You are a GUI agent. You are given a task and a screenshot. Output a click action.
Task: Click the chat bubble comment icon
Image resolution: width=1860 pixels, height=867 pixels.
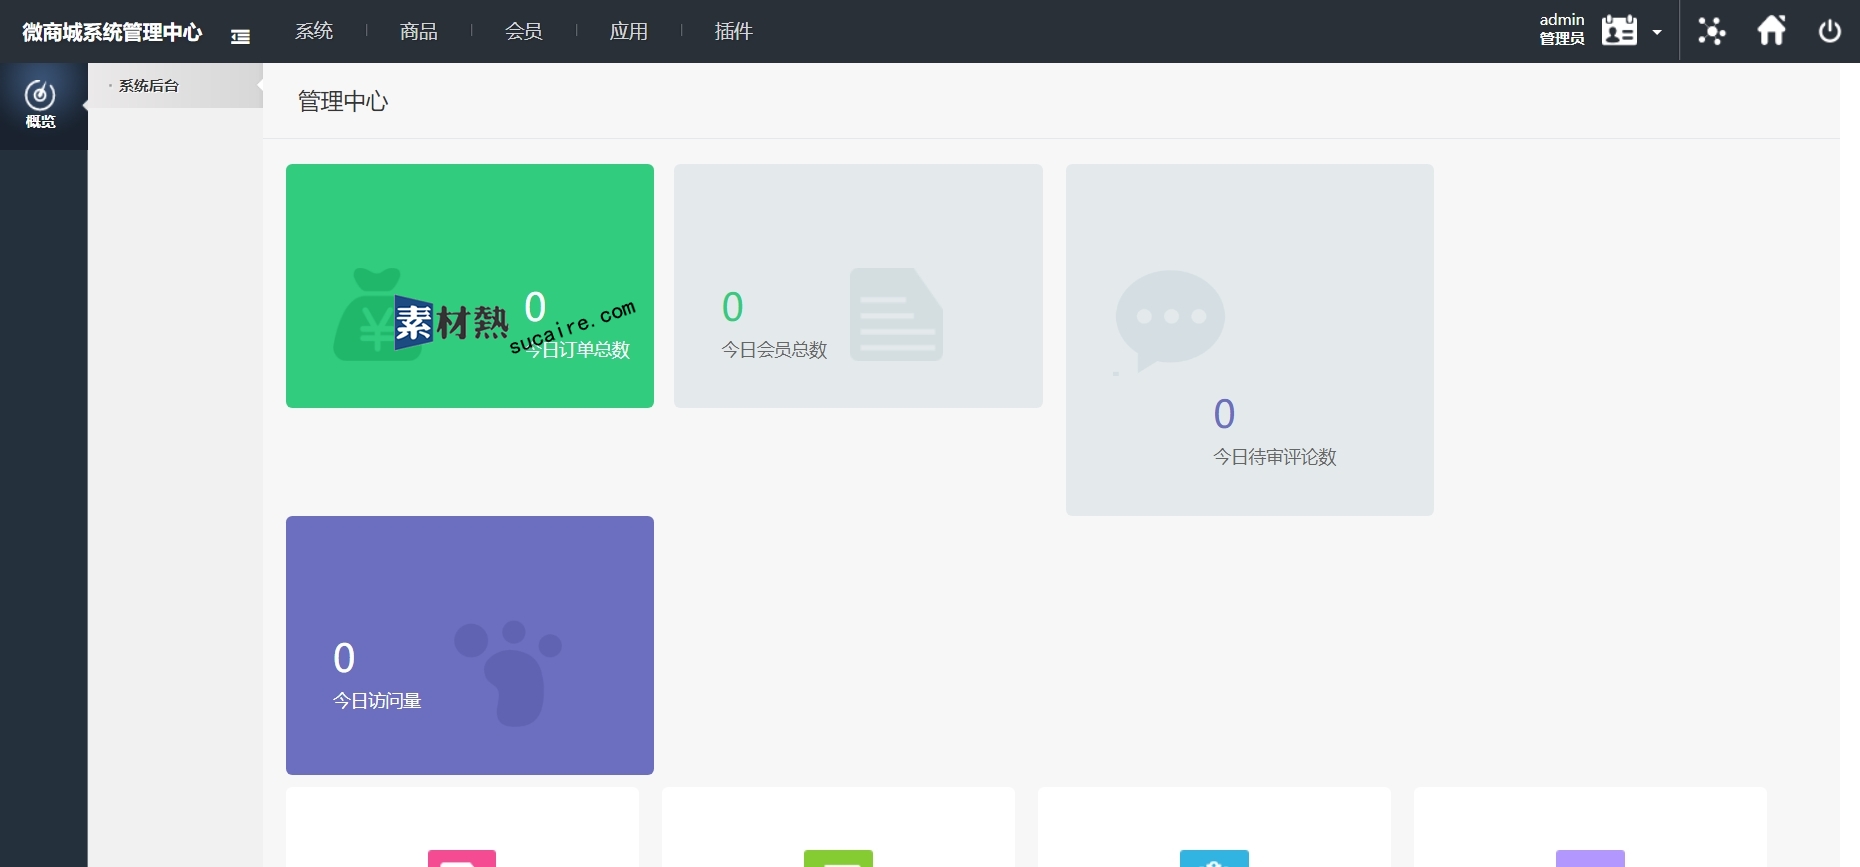coord(1170,321)
